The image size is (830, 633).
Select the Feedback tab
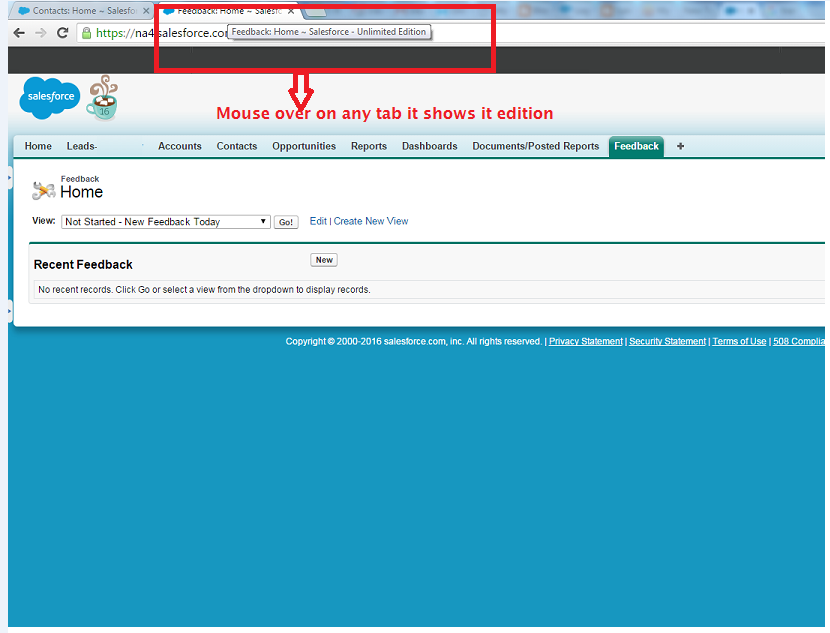(636, 147)
